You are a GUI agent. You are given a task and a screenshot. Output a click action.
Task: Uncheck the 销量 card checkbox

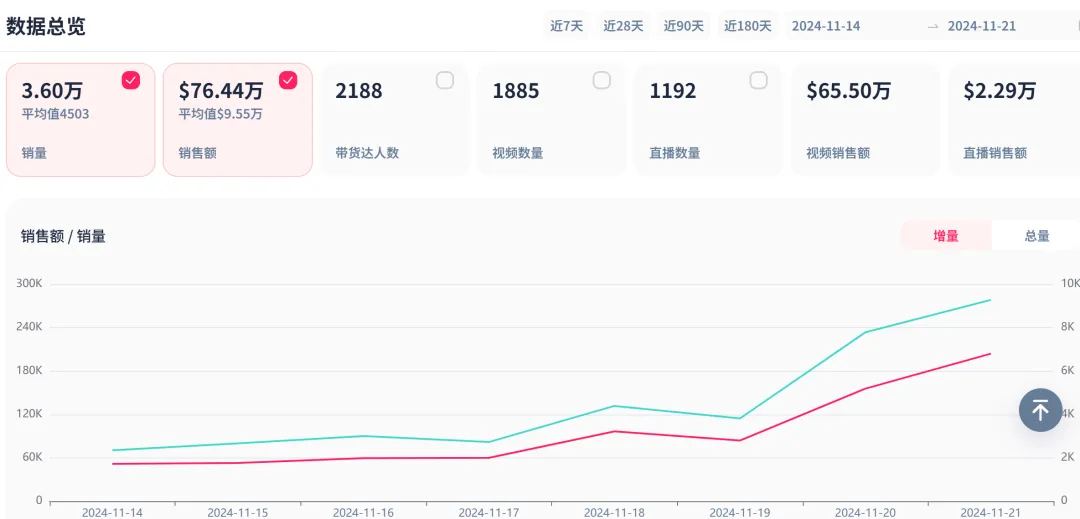point(131,81)
